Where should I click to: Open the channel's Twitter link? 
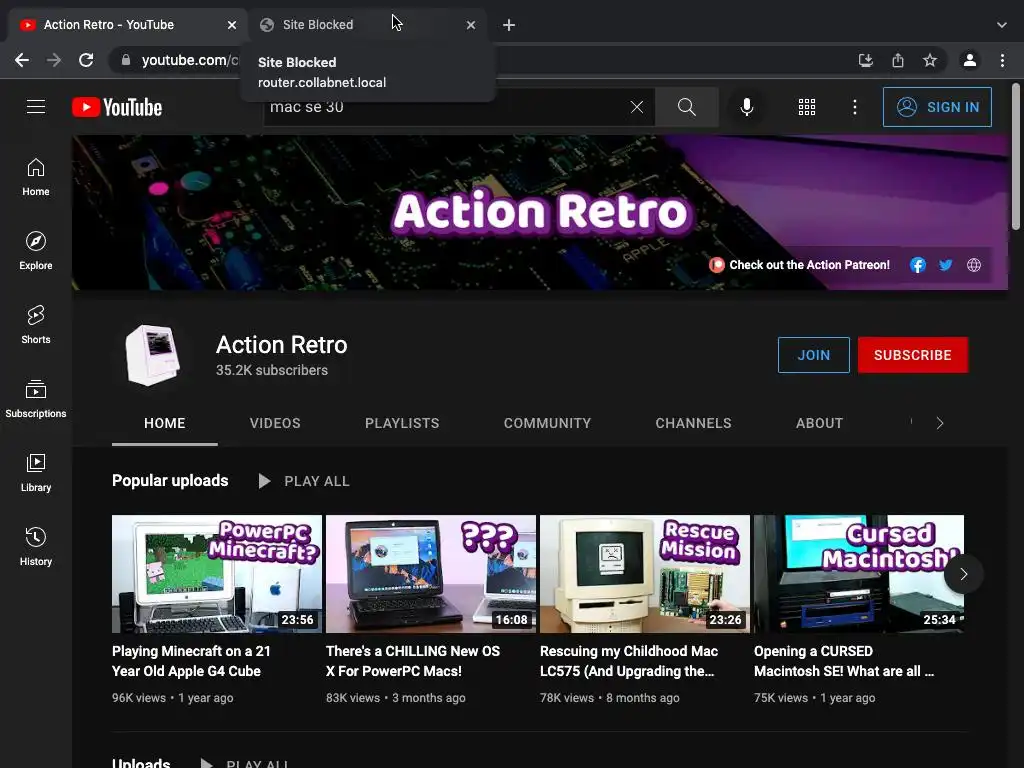coord(946,264)
